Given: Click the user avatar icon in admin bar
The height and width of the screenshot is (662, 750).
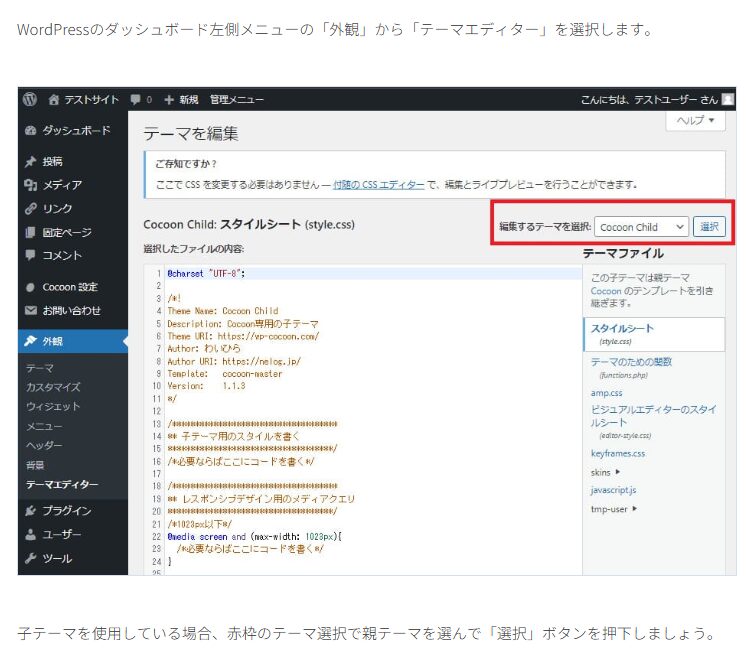Looking at the screenshot, I should pos(729,100).
